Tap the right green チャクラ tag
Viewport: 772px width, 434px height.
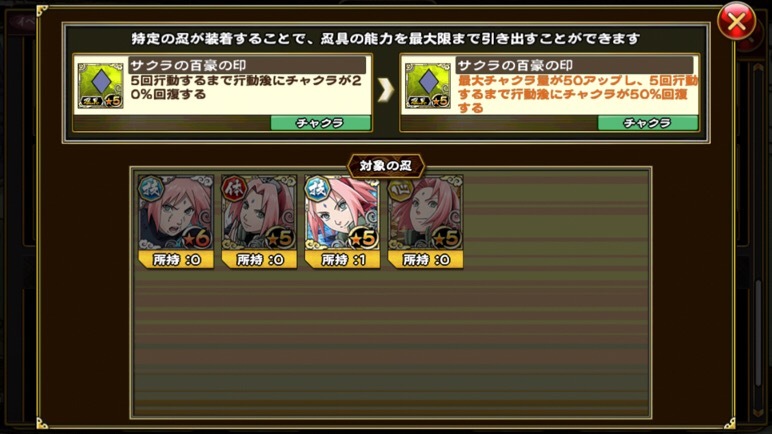click(x=647, y=123)
